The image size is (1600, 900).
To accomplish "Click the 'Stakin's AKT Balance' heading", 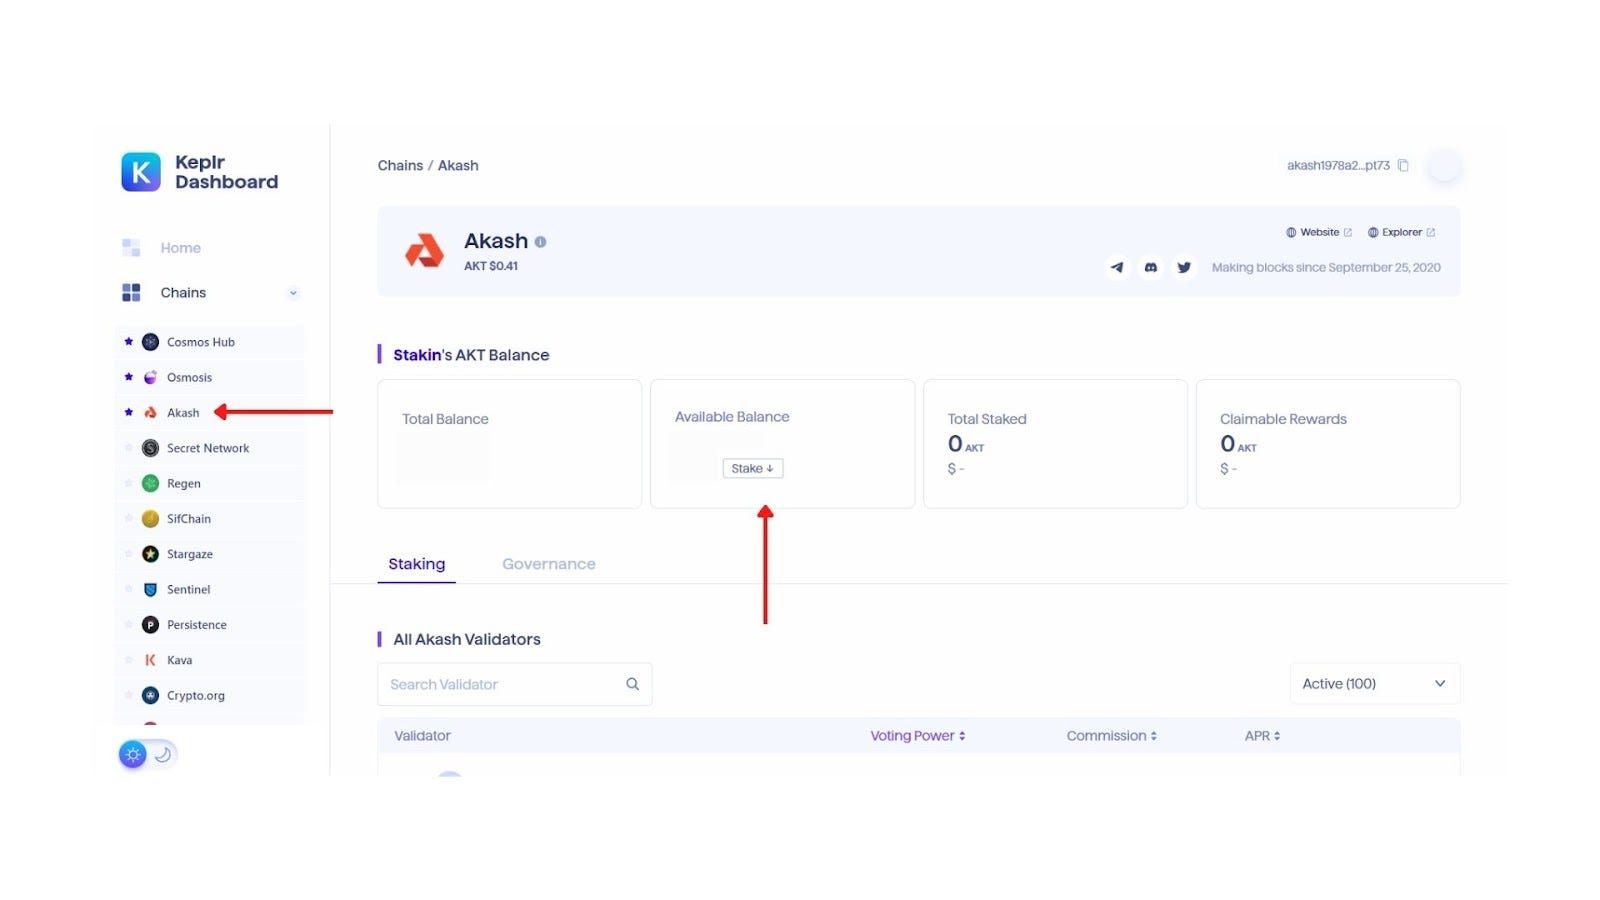I will point(471,355).
